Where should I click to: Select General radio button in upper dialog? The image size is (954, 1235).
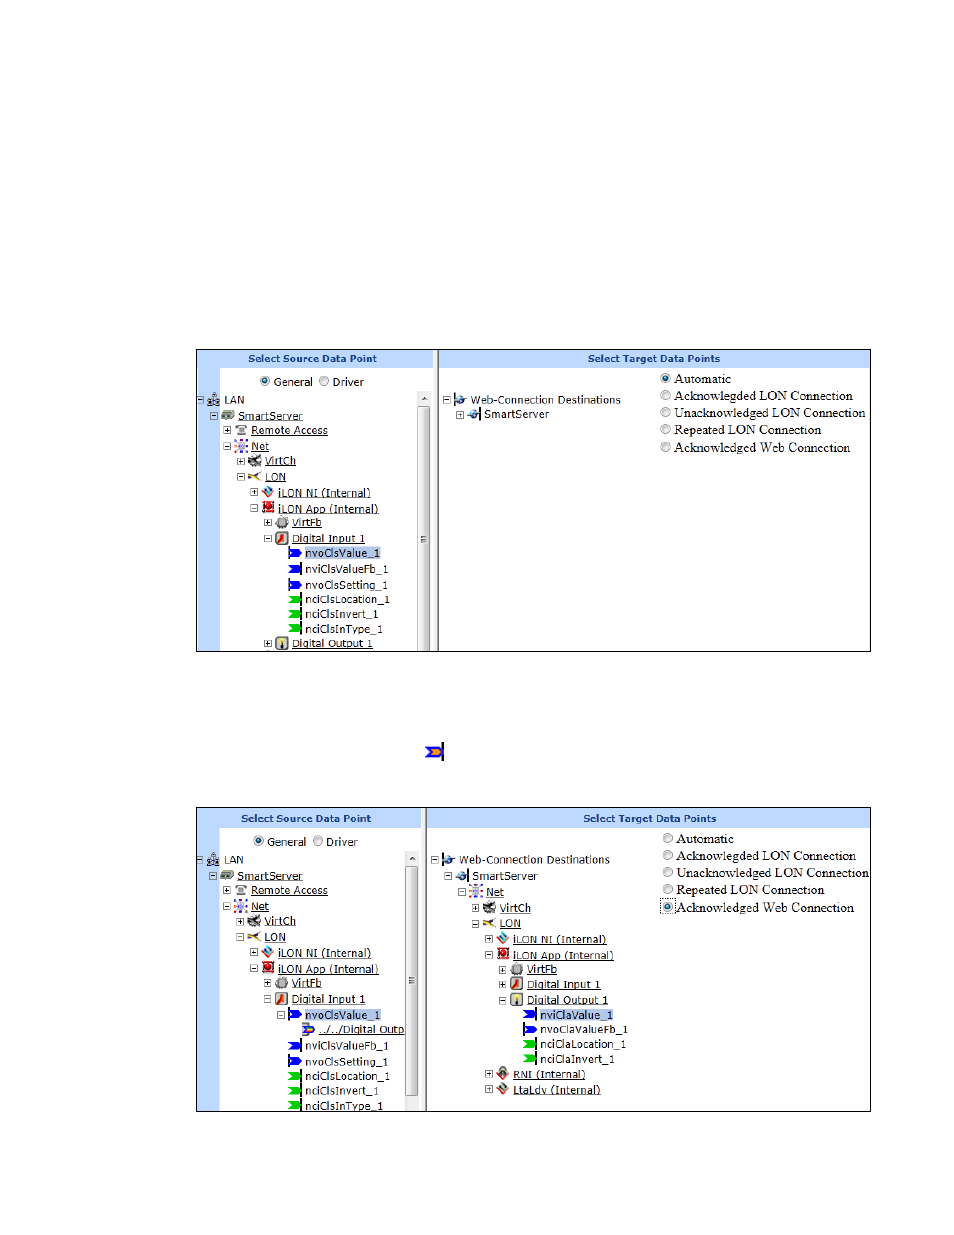pyautogui.click(x=265, y=381)
